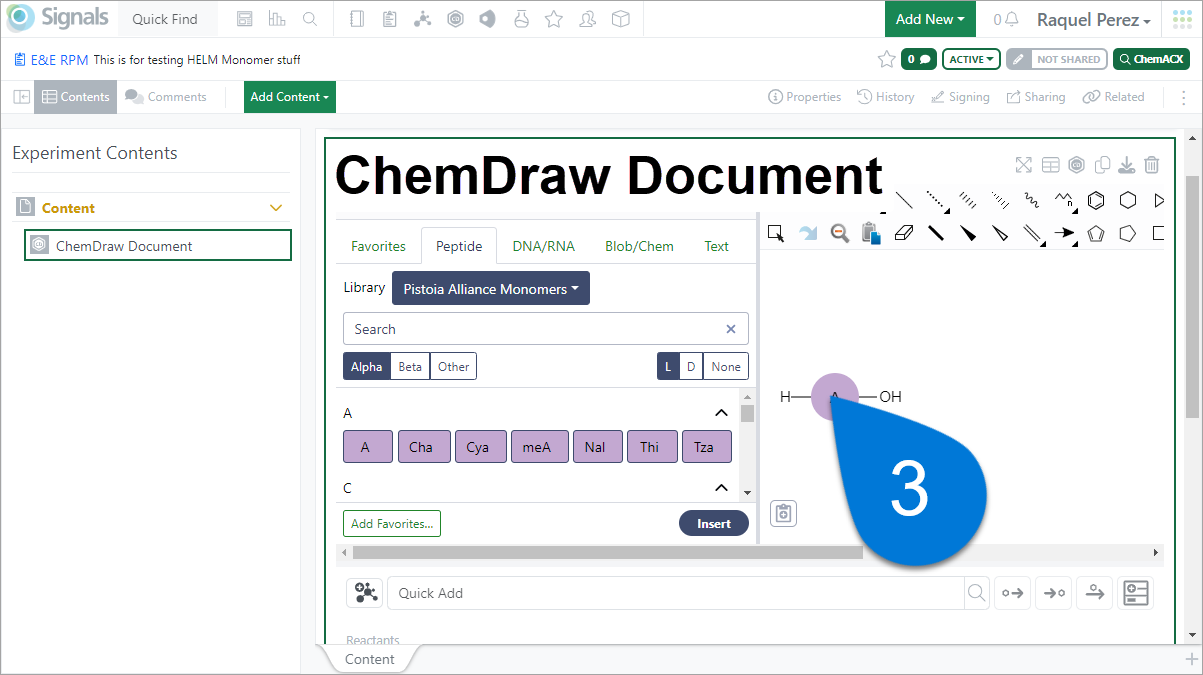Click the copy icon above the ChemDraw toolbar
1203x675 pixels.
click(1102, 165)
